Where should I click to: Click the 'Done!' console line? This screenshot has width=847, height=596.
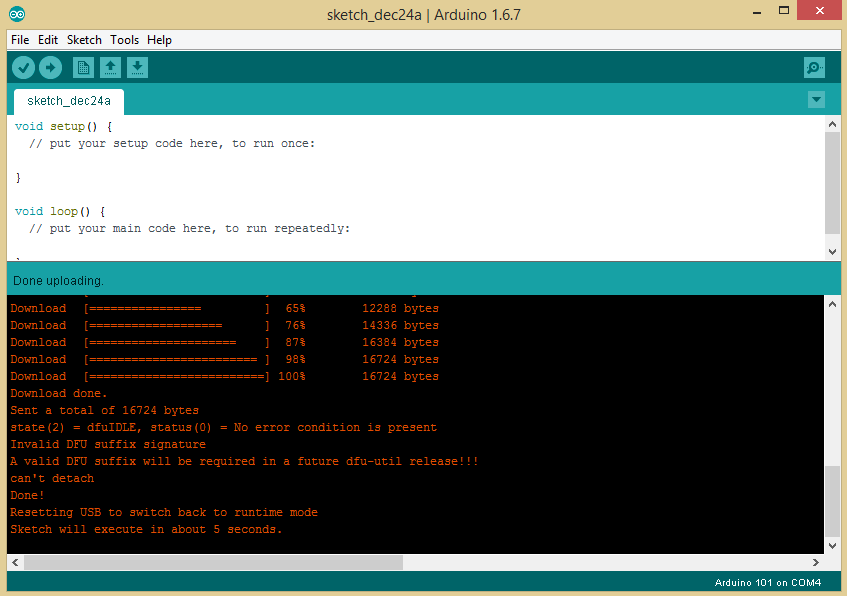click(x=27, y=495)
